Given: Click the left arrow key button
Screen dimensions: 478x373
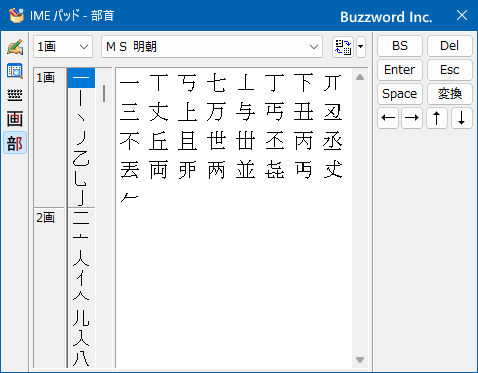Looking at the screenshot, I should click(x=388, y=118).
